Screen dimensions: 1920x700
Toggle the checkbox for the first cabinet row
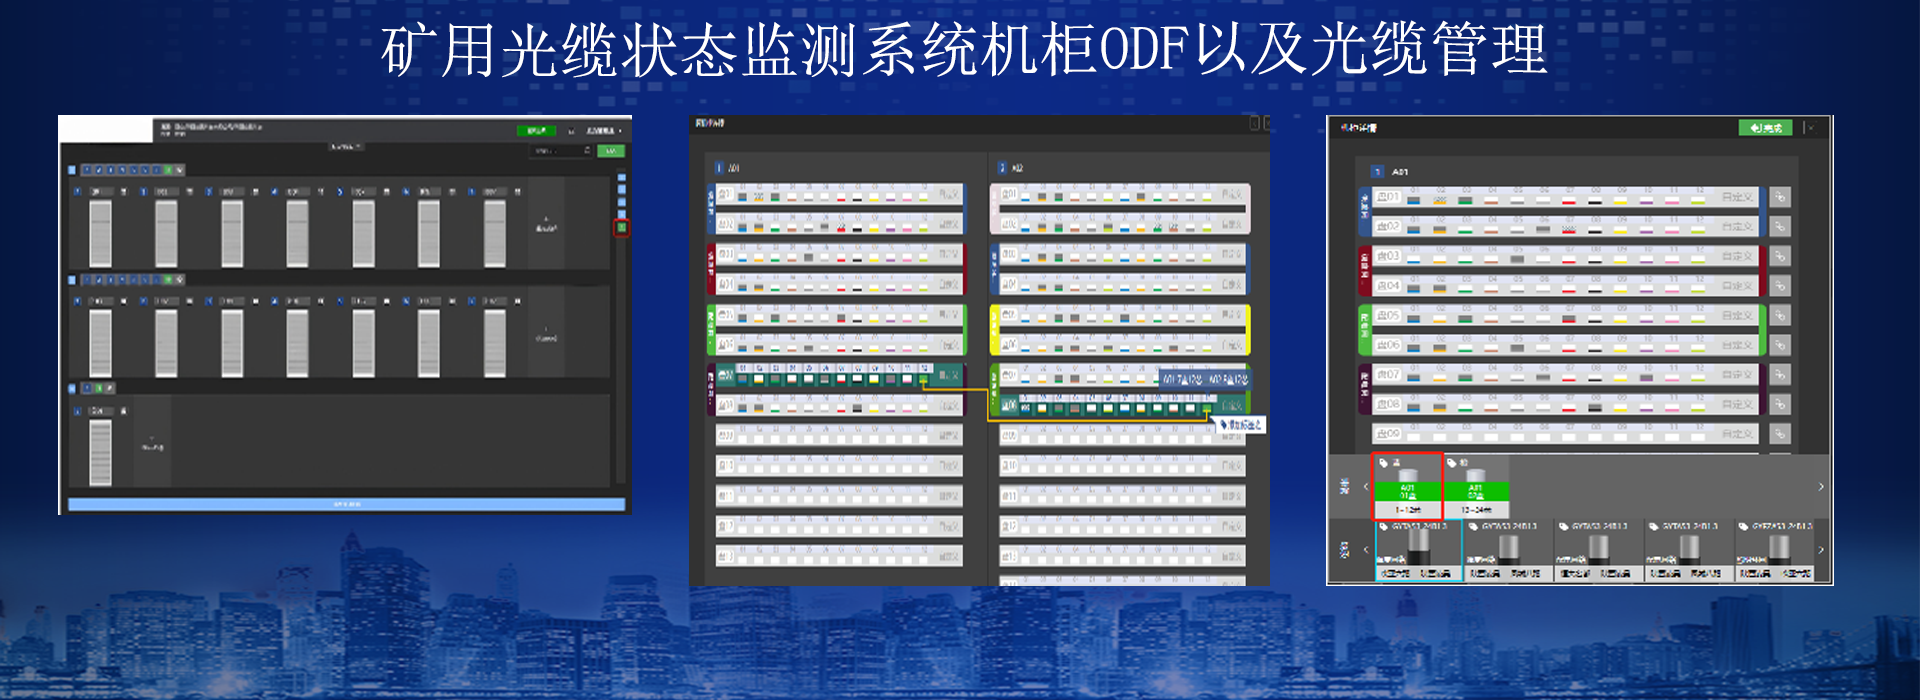pos(72,171)
